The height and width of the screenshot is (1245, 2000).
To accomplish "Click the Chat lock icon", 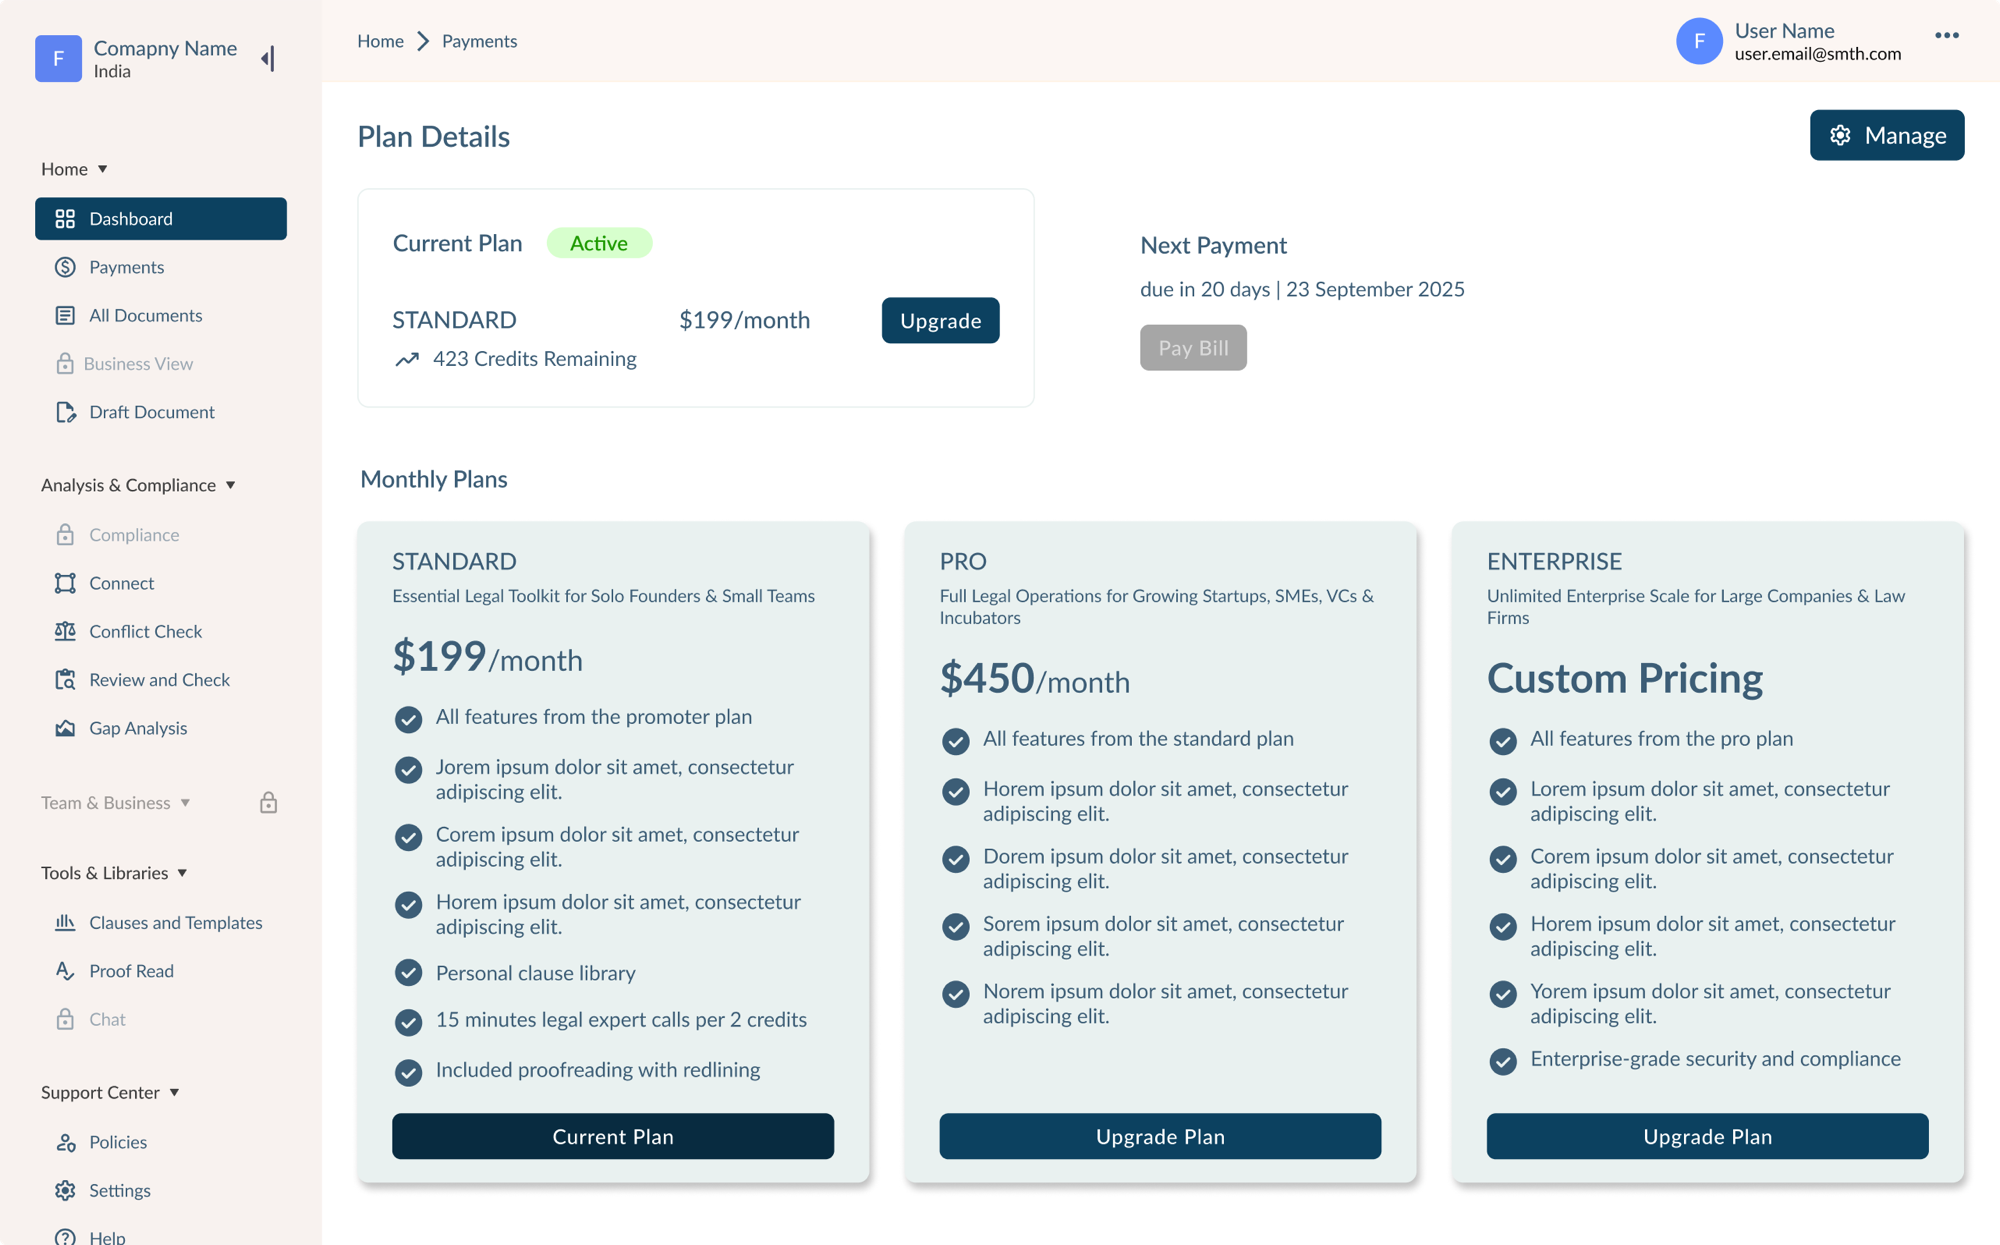I will coord(65,1019).
